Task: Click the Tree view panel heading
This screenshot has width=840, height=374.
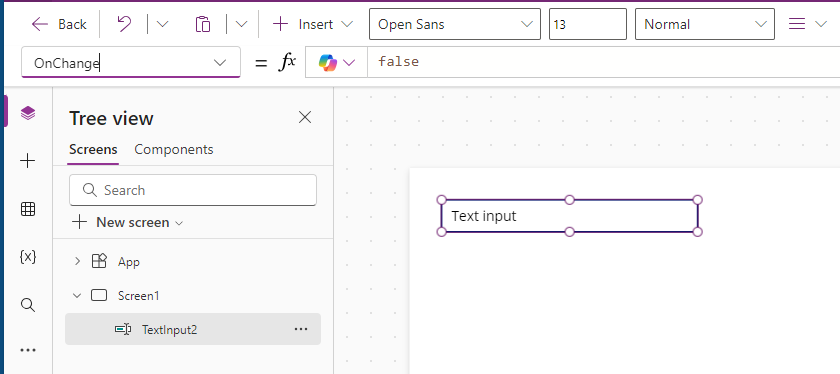Action: point(111,118)
